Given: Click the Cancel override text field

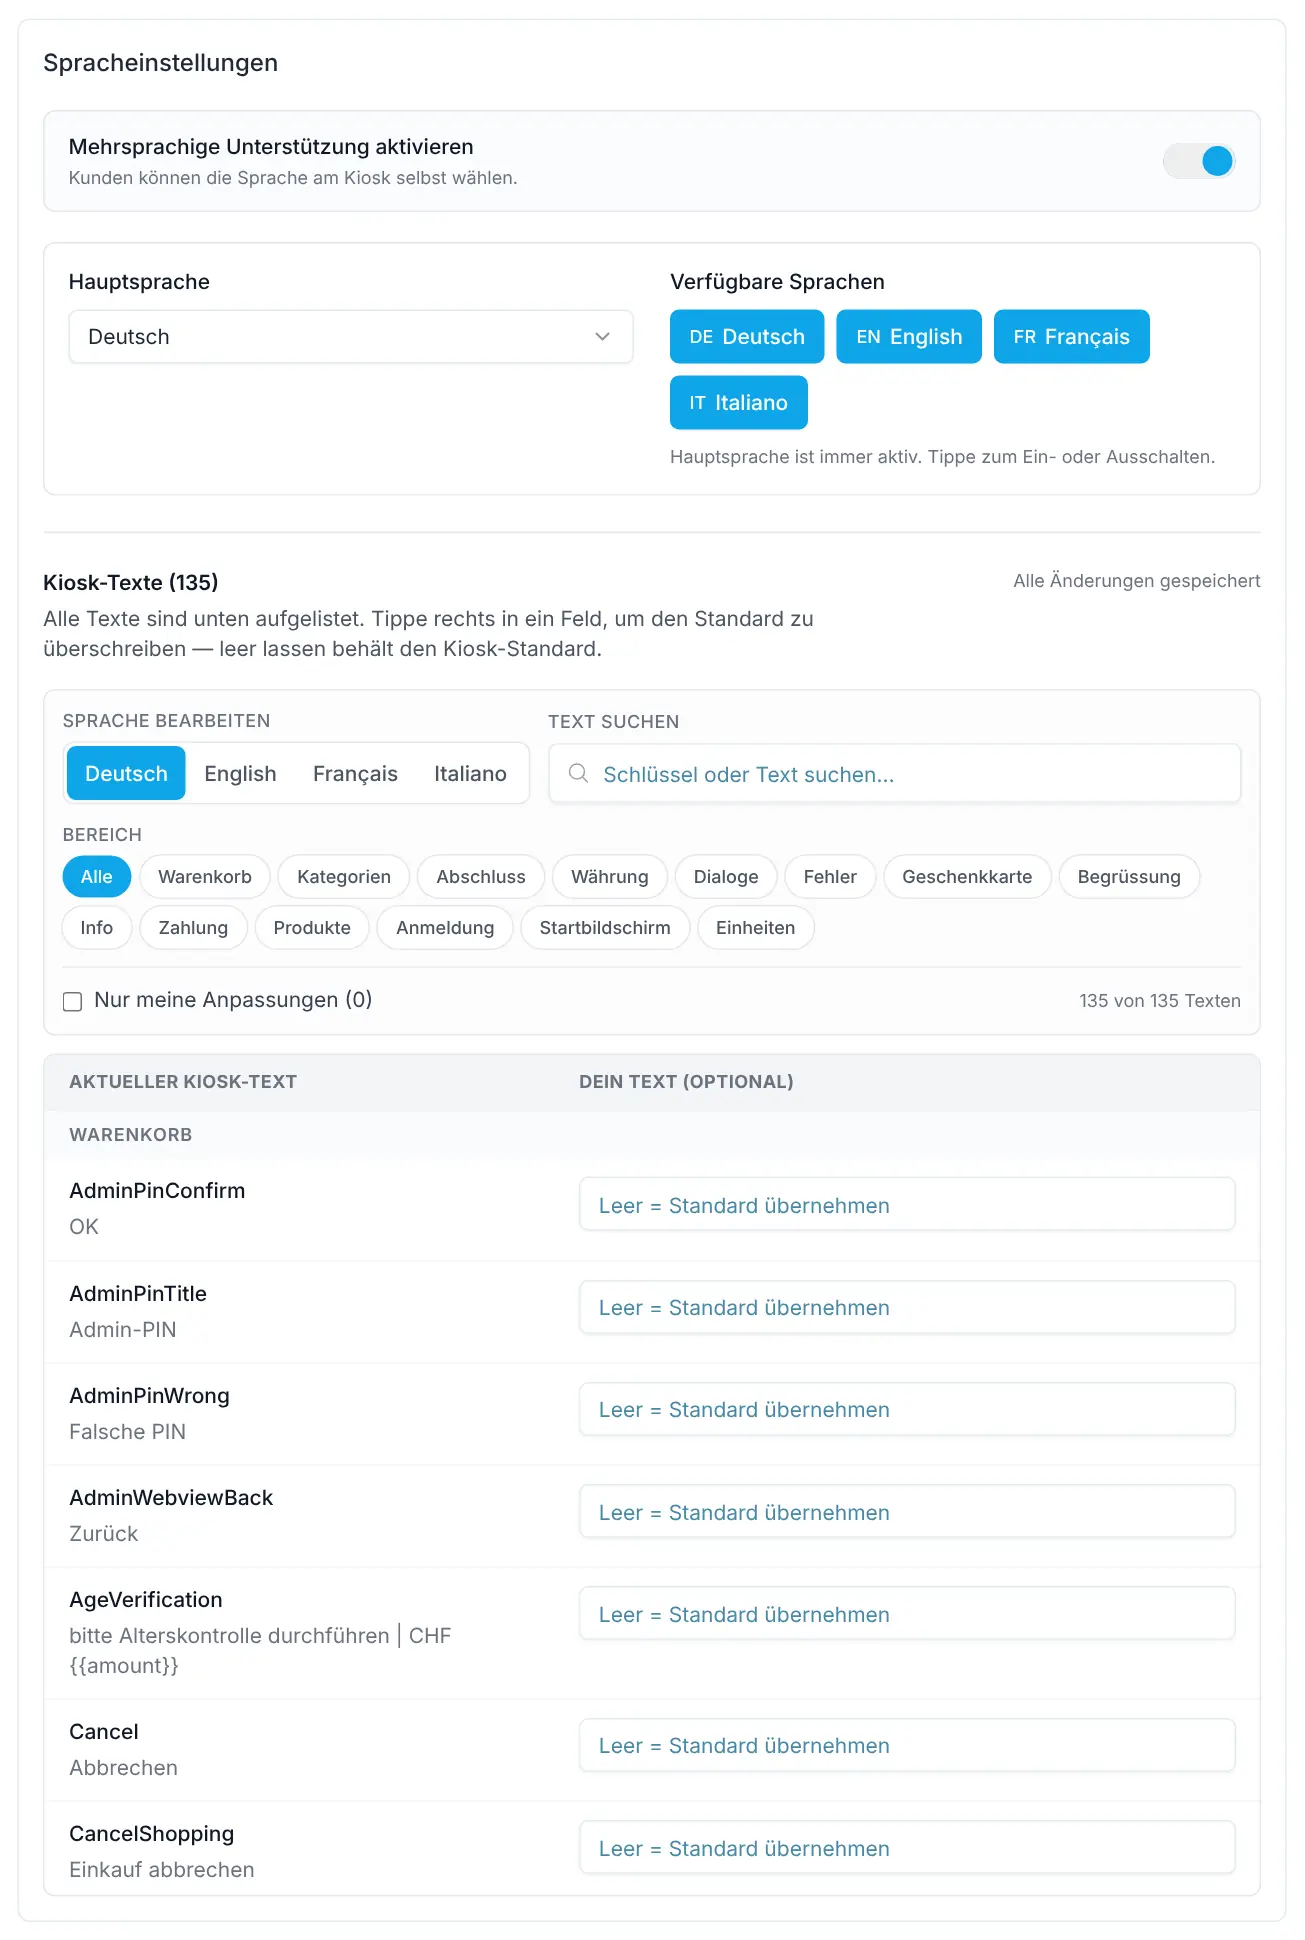Looking at the screenshot, I should 907,1745.
